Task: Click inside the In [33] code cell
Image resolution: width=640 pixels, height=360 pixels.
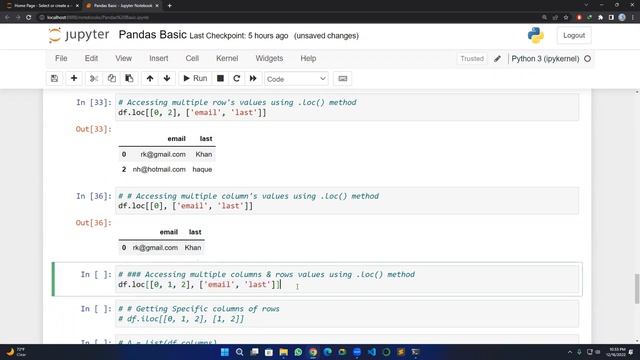Action: pyautogui.click(x=347, y=107)
